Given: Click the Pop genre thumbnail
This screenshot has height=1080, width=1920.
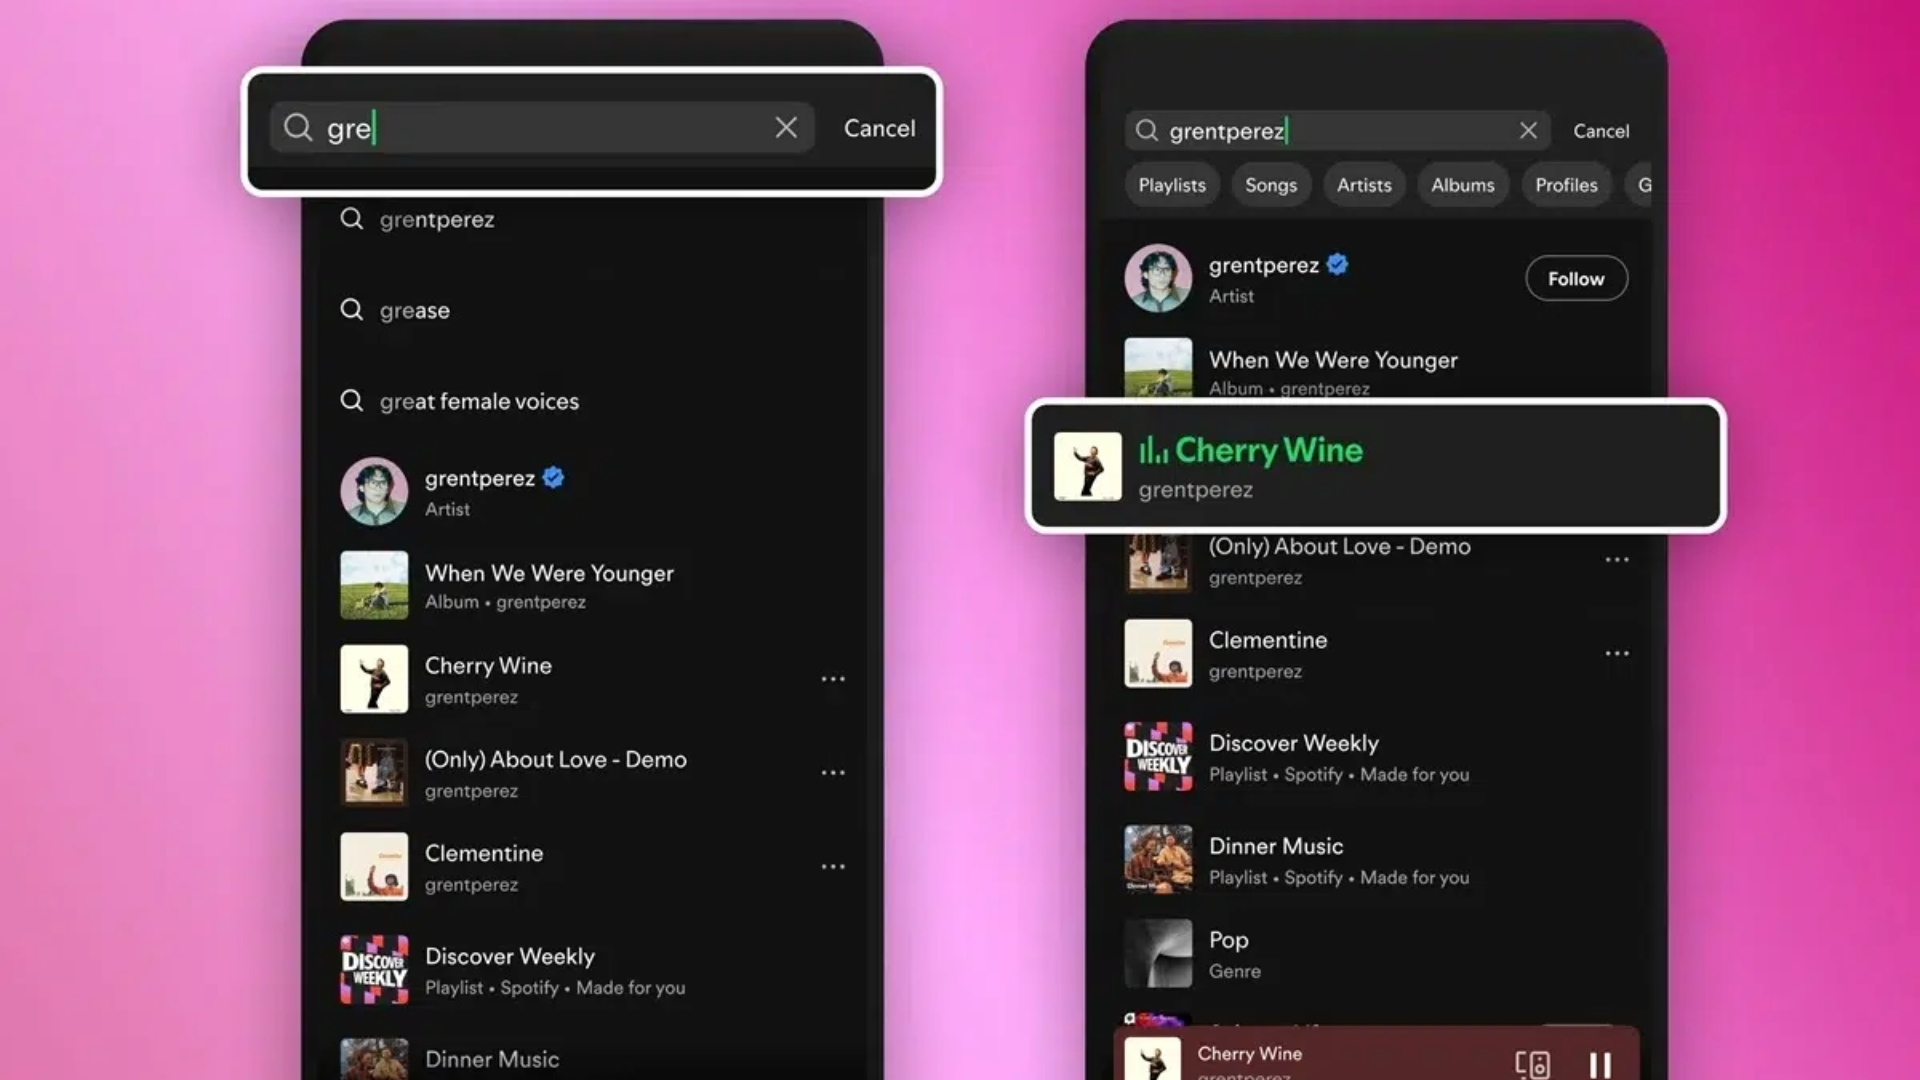Looking at the screenshot, I should pos(1158,954).
